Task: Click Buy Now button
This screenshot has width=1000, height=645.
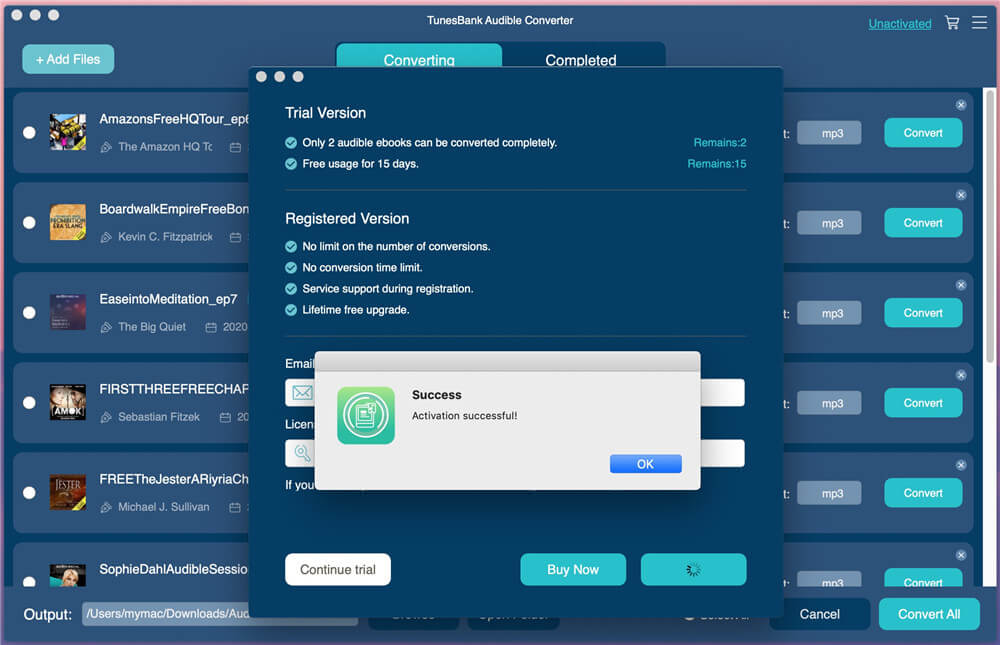Action: point(573,569)
